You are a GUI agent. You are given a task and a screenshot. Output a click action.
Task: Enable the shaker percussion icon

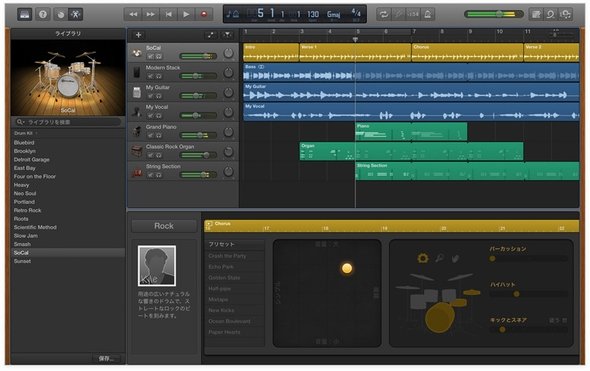[439, 258]
